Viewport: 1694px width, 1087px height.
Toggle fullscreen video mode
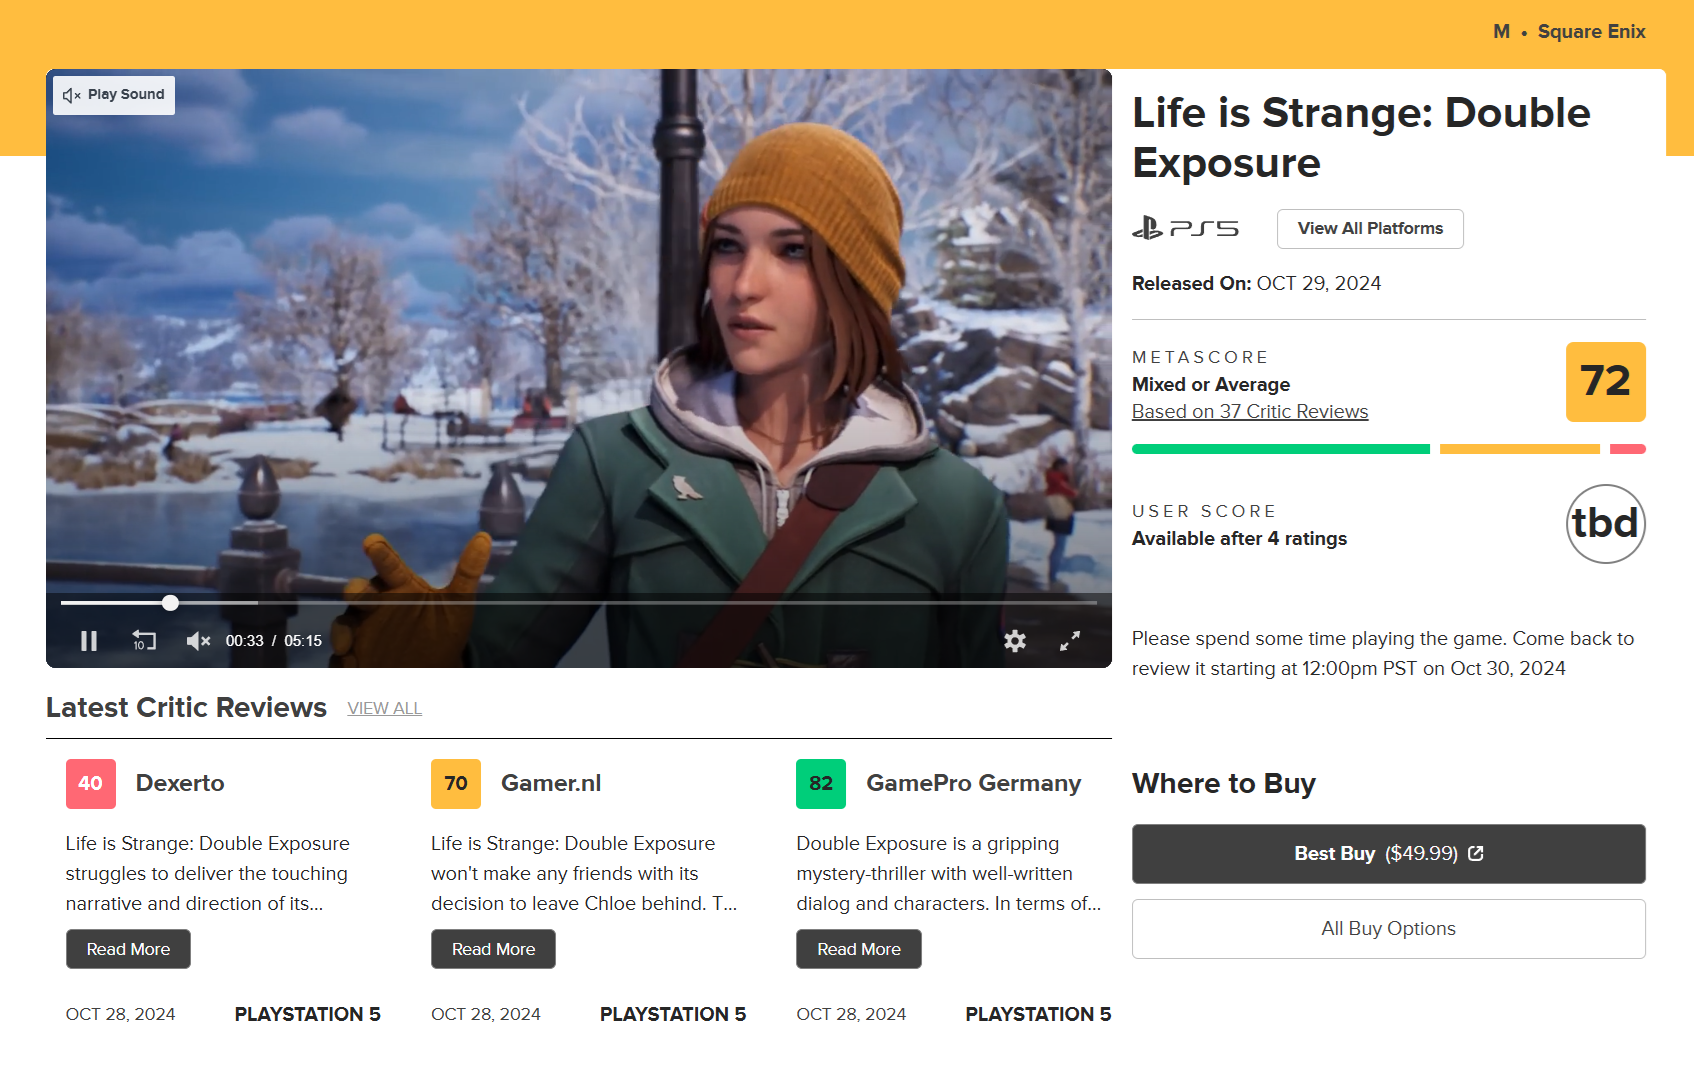pos(1070,641)
